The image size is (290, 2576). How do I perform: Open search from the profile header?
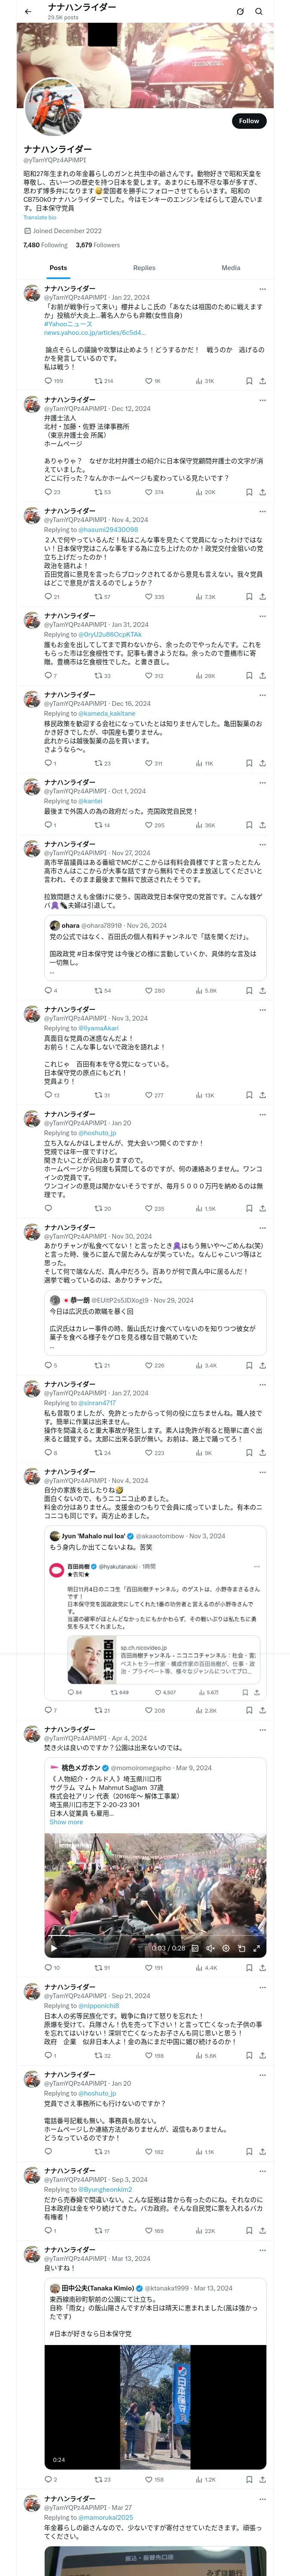pyautogui.click(x=259, y=12)
